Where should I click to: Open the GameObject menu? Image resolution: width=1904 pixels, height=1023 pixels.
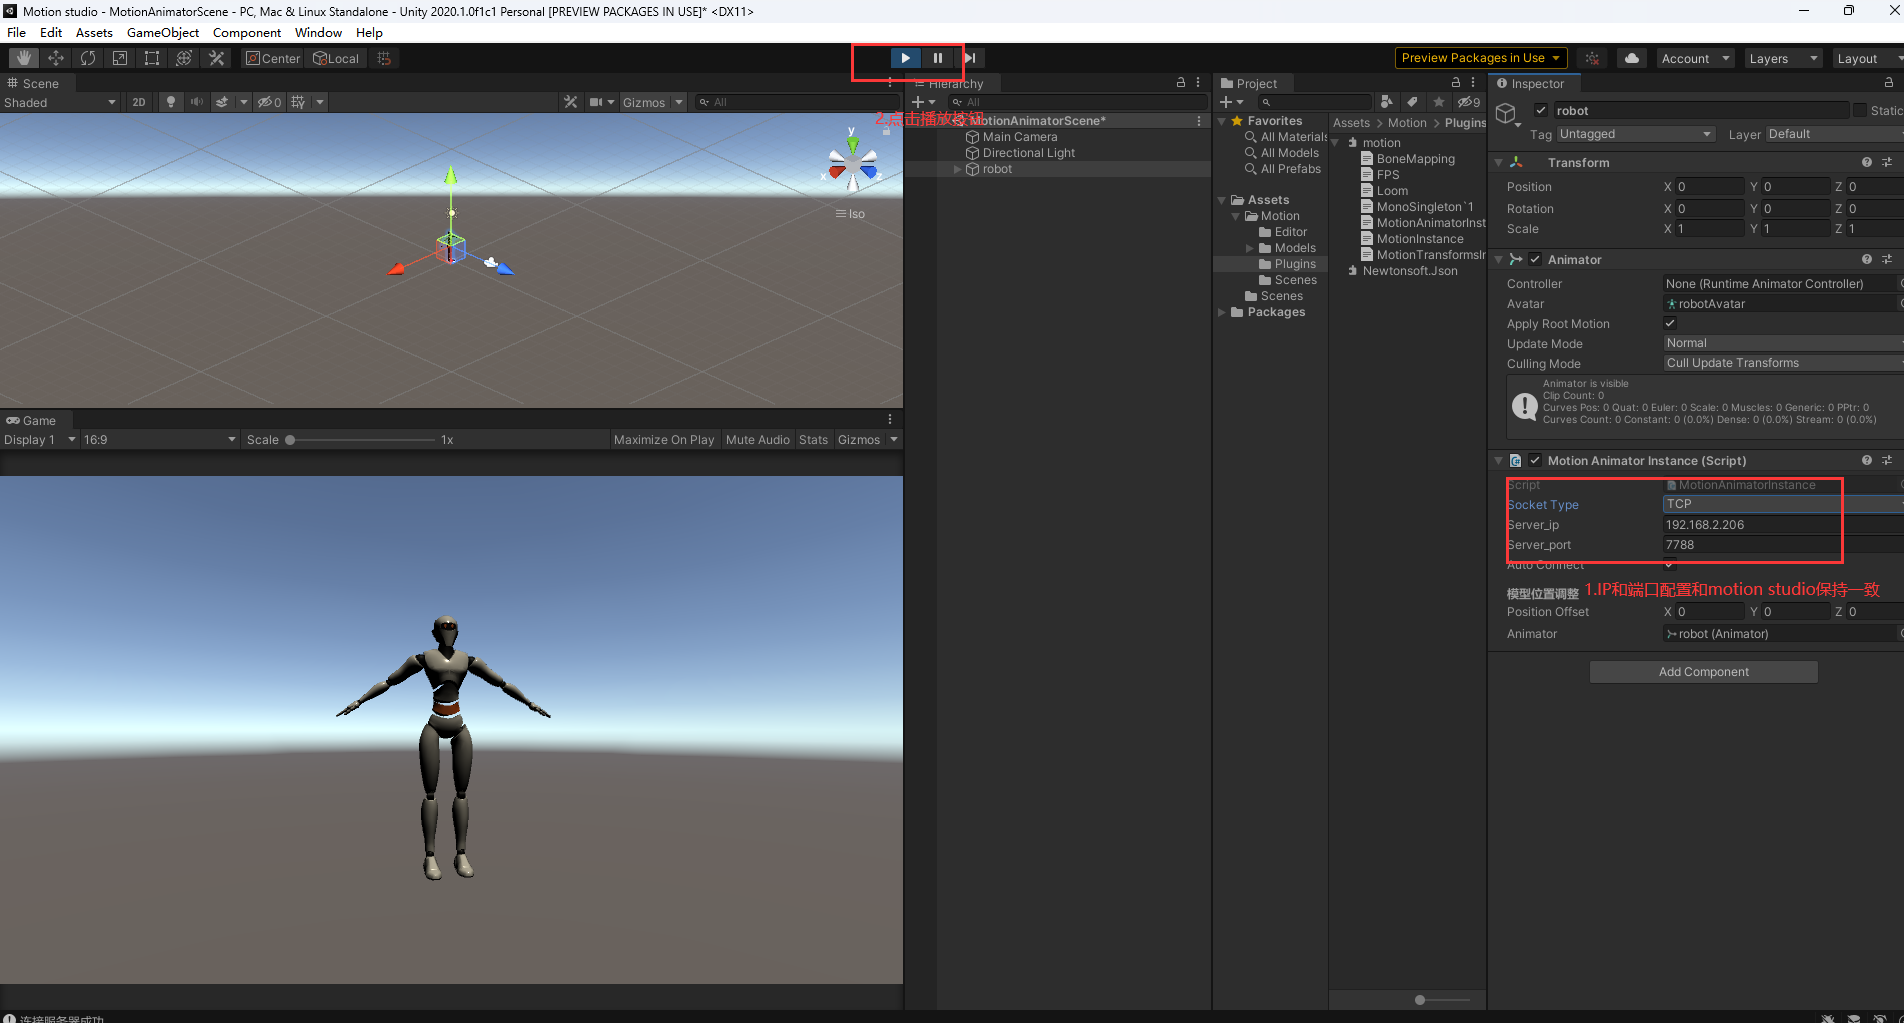point(162,32)
